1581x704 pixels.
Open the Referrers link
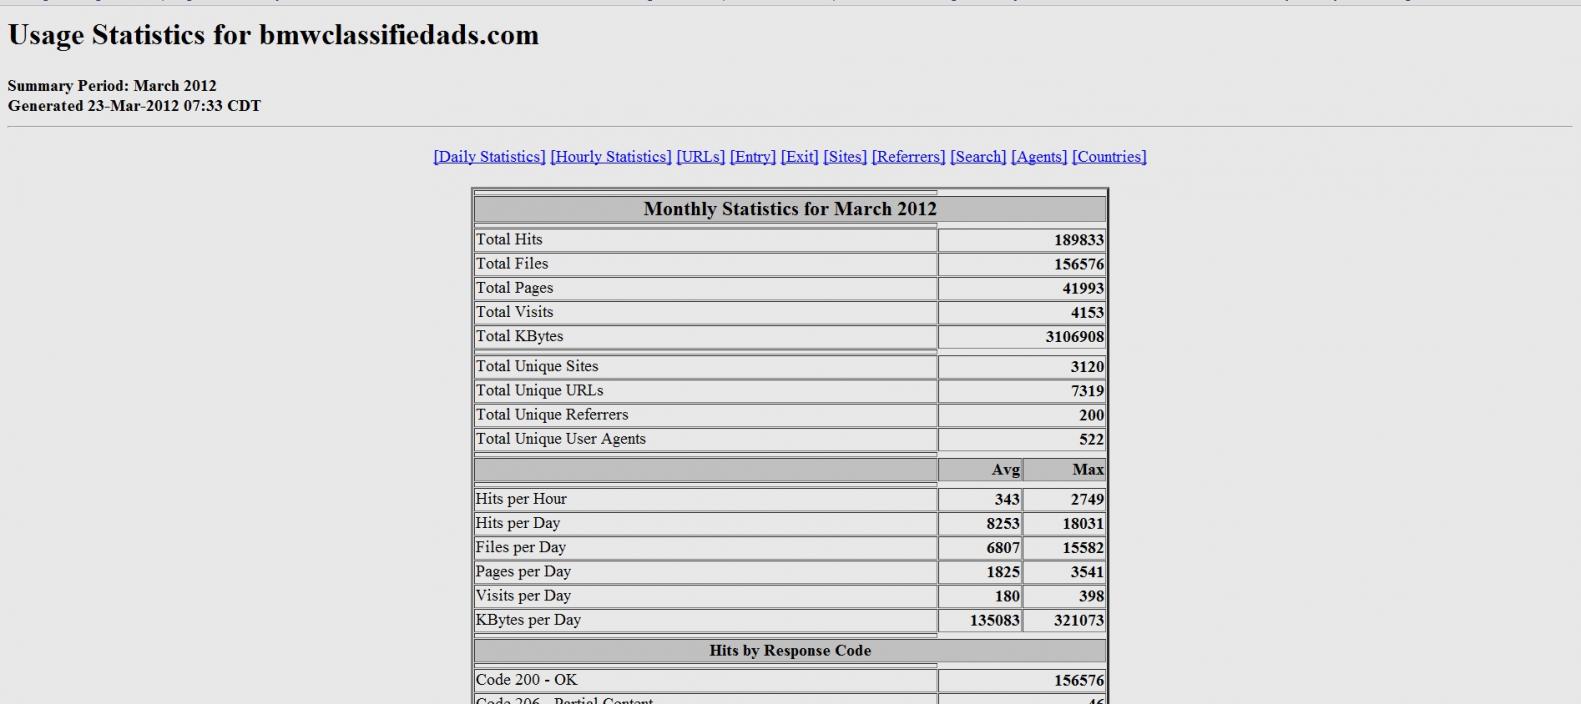(908, 157)
